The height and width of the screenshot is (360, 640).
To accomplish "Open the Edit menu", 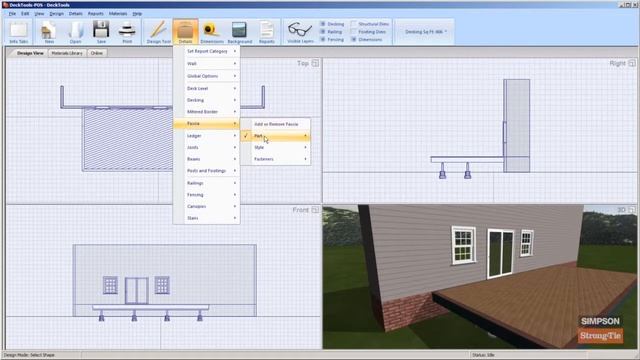I will pos(25,13).
